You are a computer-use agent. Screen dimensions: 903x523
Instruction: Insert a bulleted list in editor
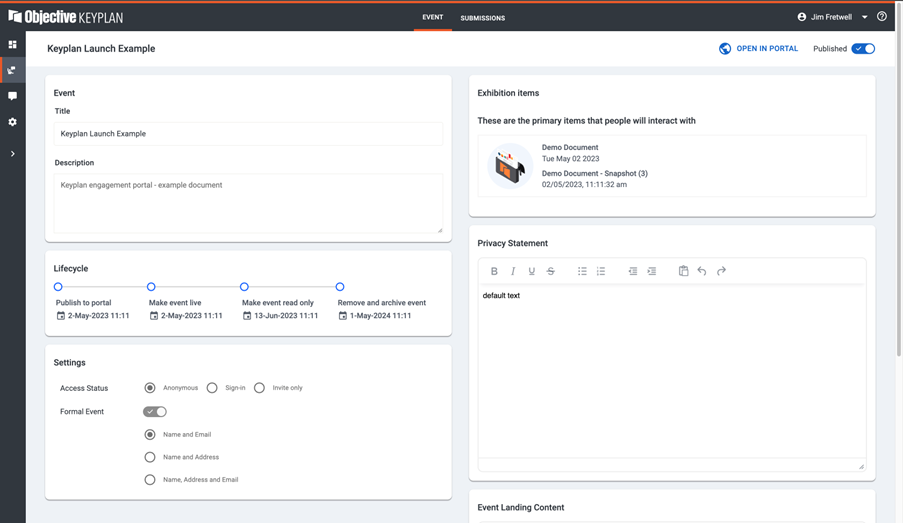point(582,271)
